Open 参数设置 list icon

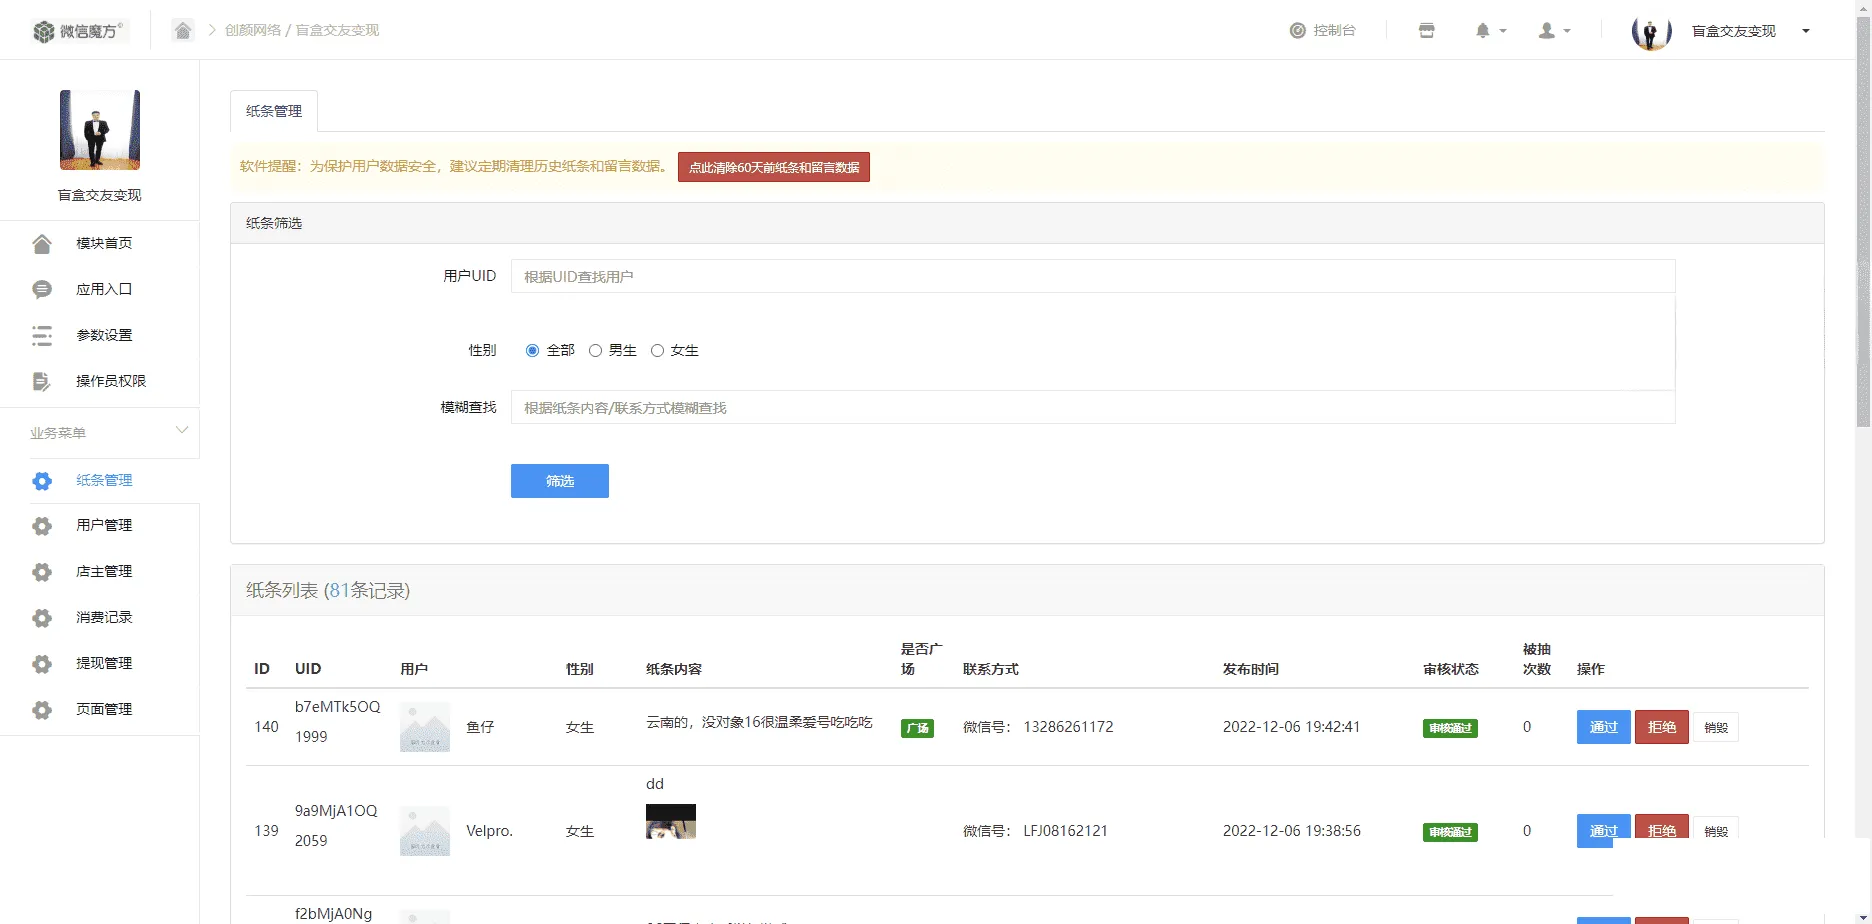(x=42, y=335)
